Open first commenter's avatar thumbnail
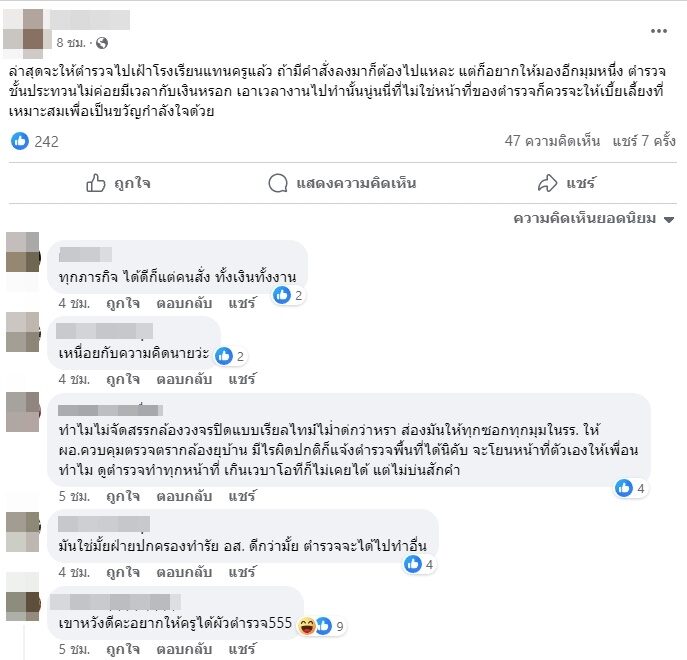The image size is (687, 660). tap(23, 252)
